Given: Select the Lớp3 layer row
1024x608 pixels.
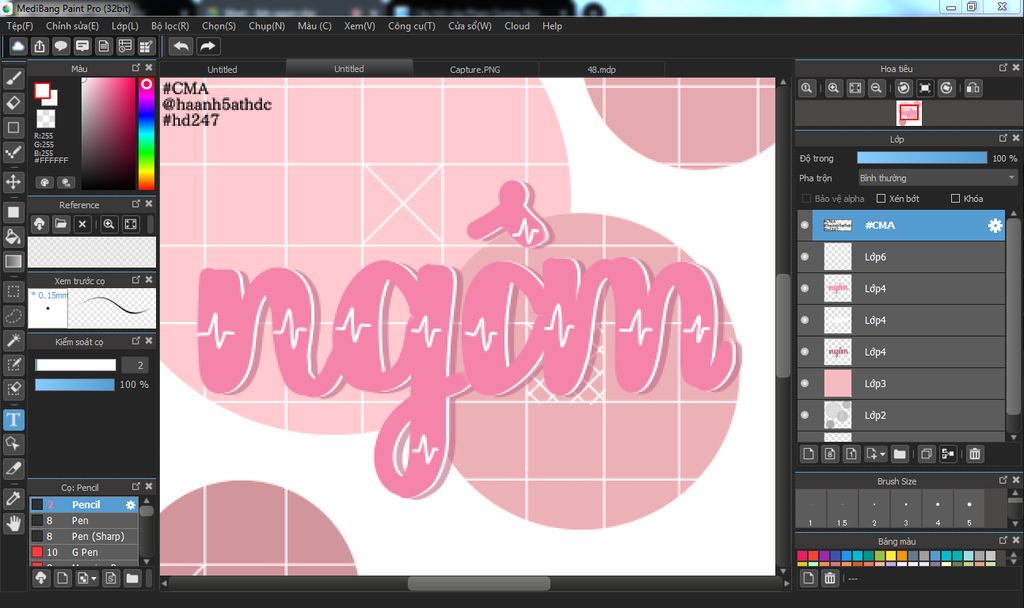Looking at the screenshot, I should click(x=901, y=383).
